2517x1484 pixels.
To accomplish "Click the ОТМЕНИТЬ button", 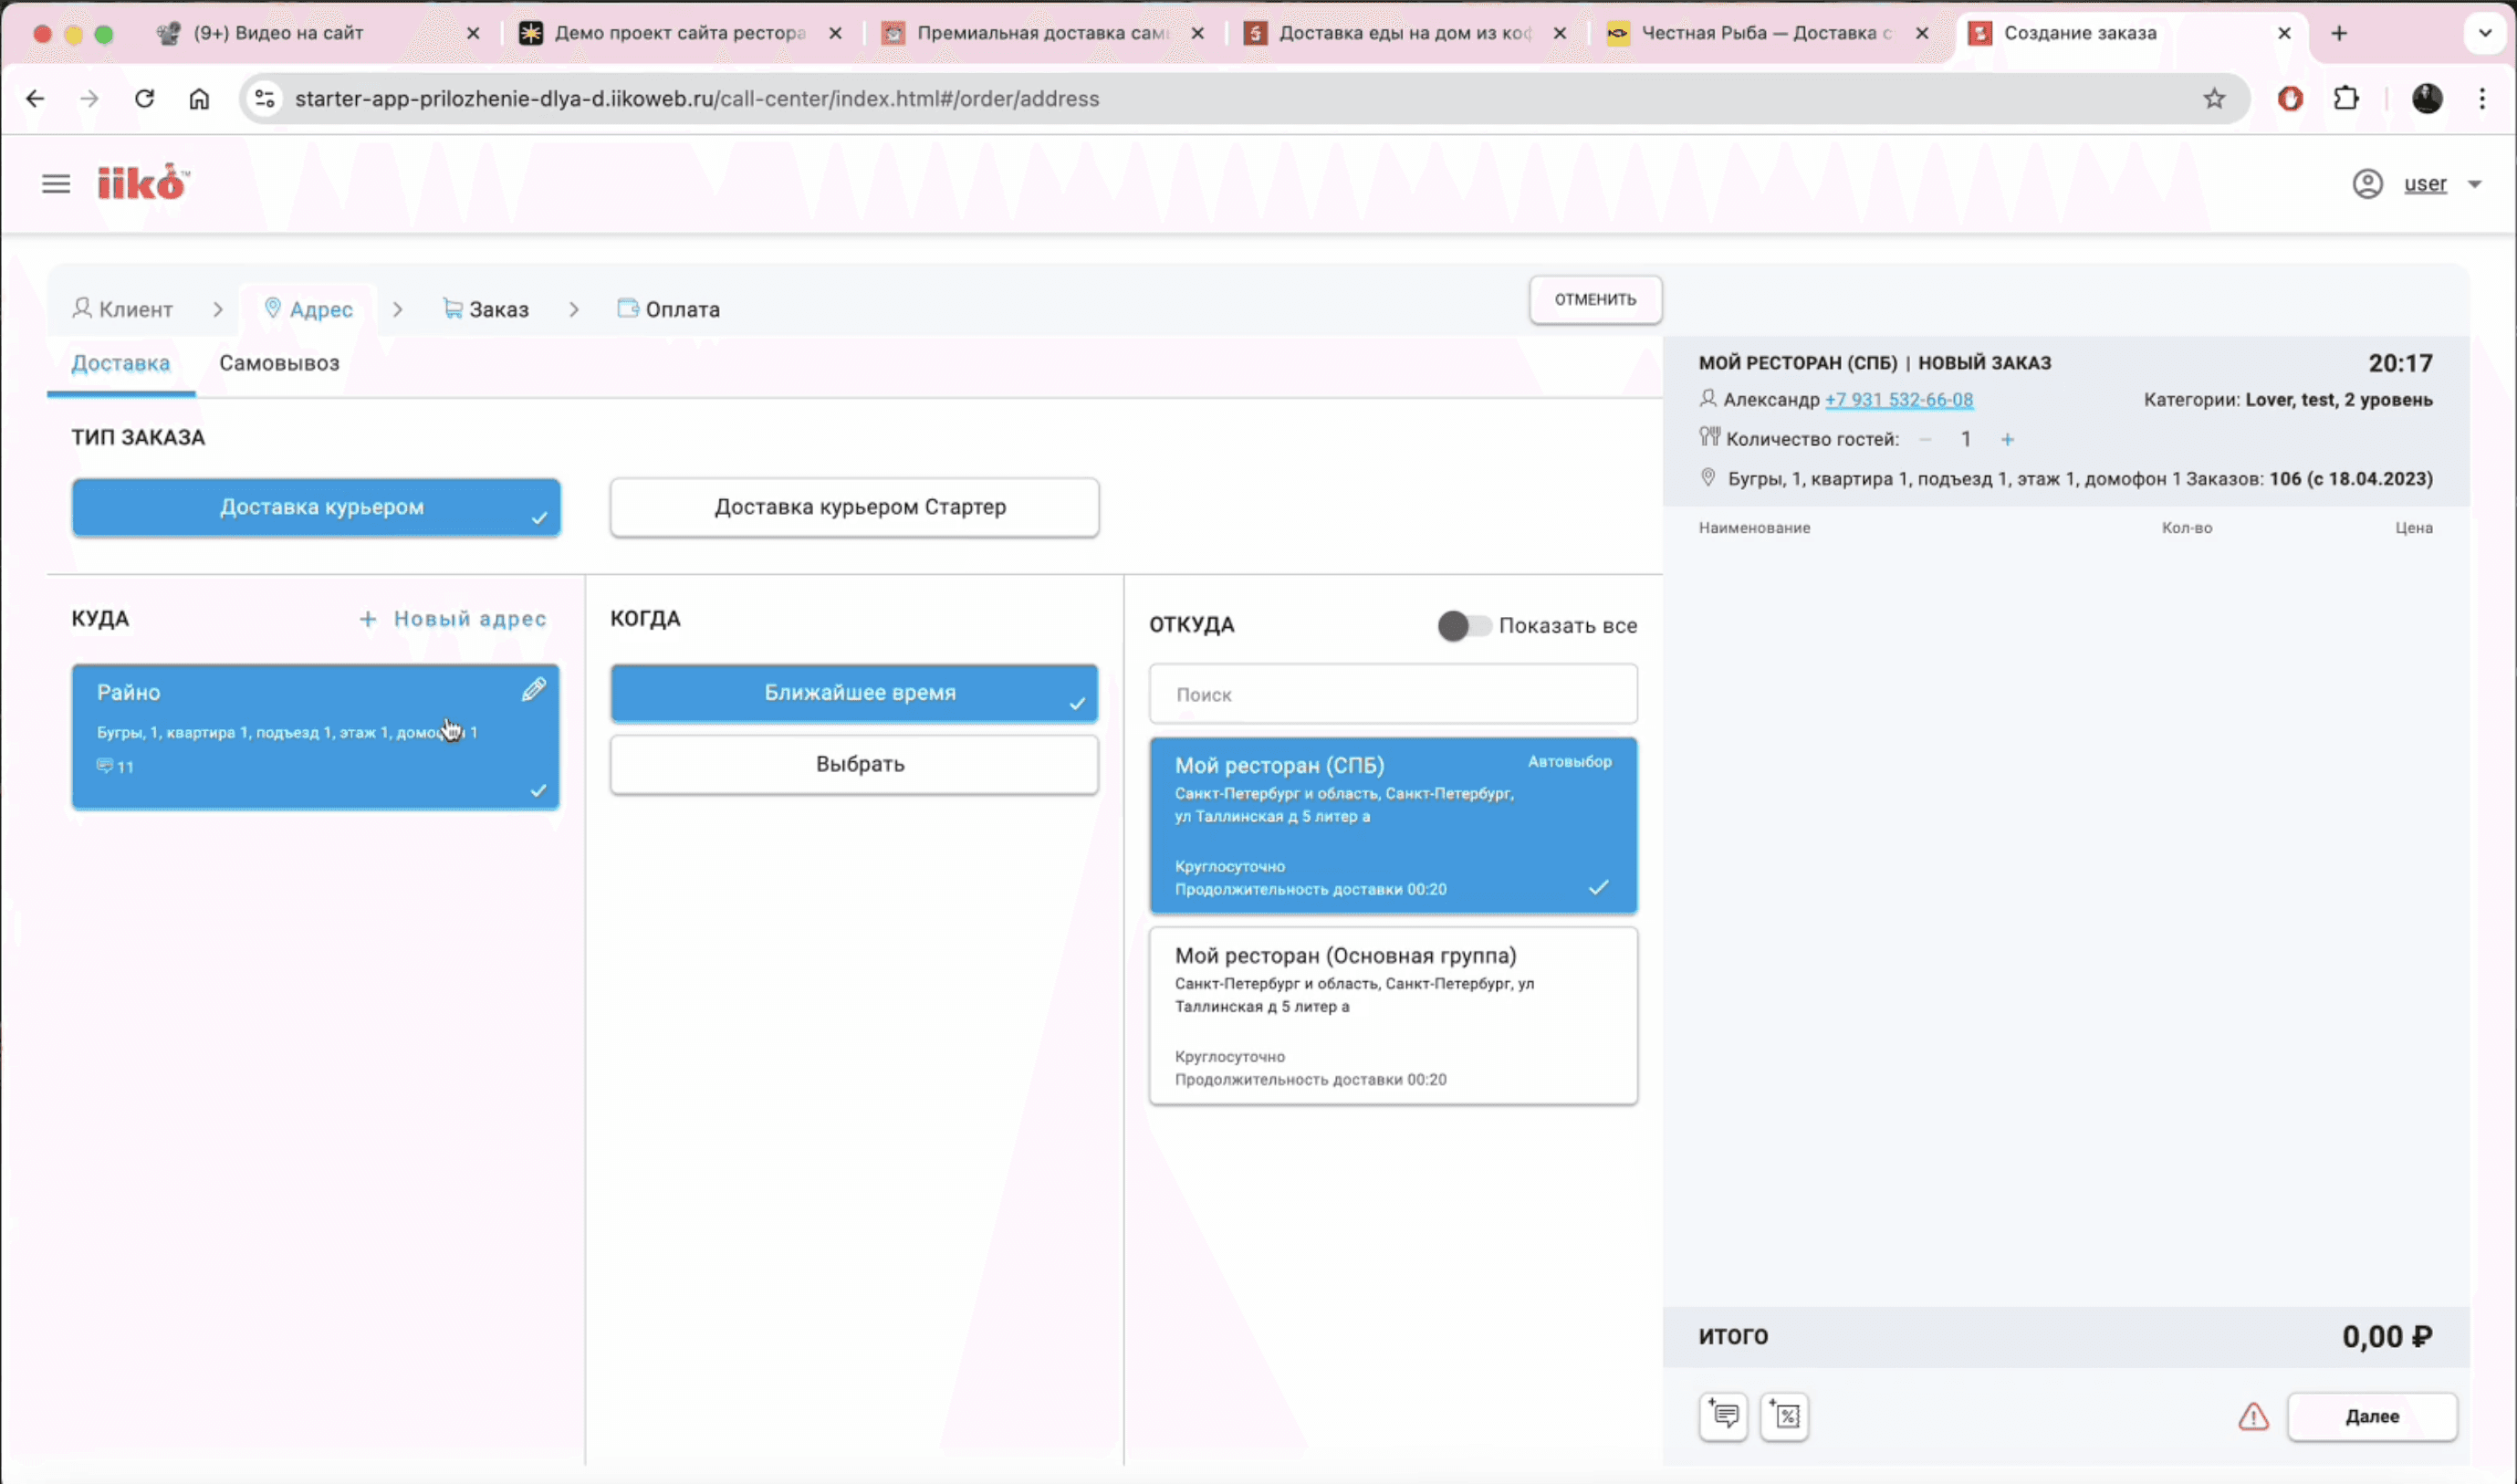I will [x=1595, y=299].
